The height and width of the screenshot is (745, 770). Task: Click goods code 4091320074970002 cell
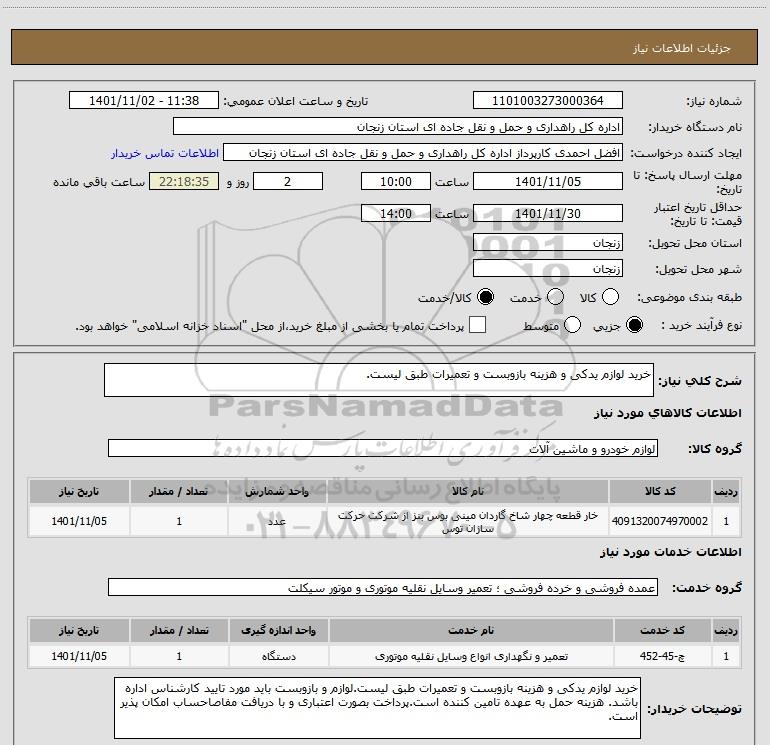click(660, 521)
